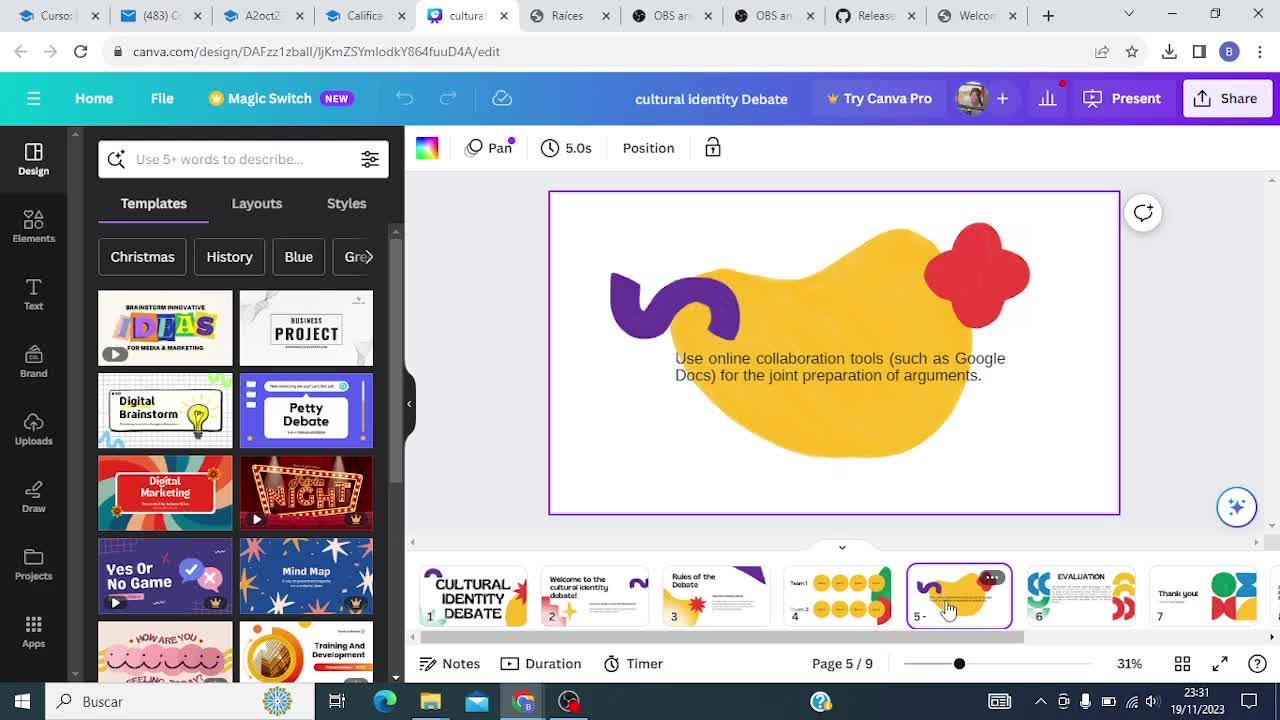Reload the browser page
Image resolution: width=1280 pixels, height=720 pixels.
(x=81, y=51)
